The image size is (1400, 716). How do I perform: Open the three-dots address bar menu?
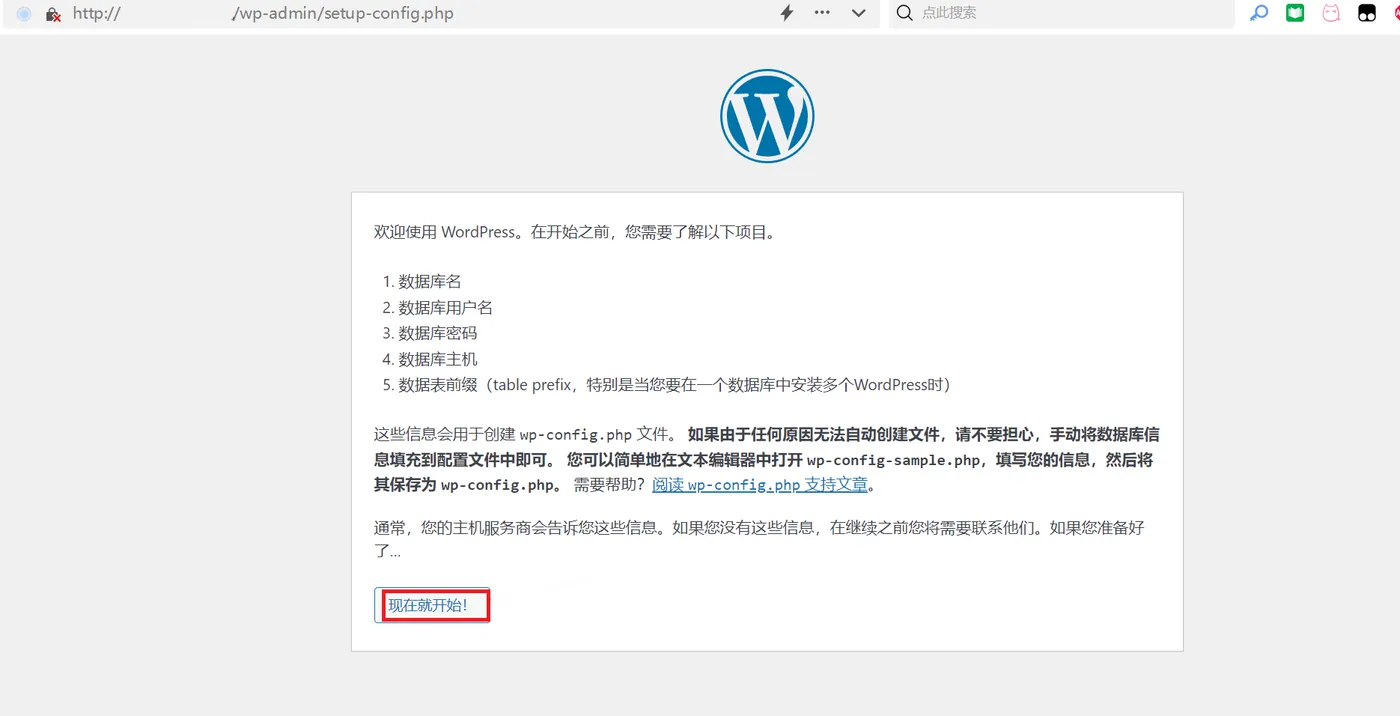(822, 13)
